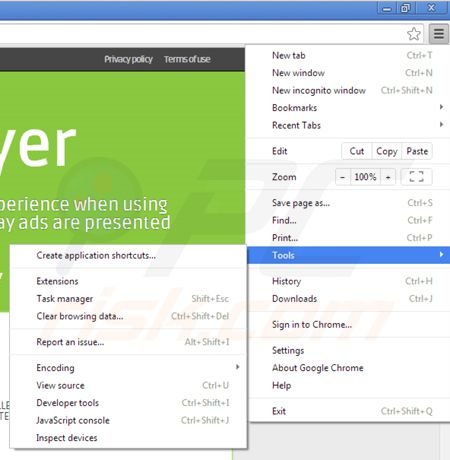Expand the Bookmarks submenu
Image resolution: width=450 pixels, height=460 pixels.
click(348, 108)
